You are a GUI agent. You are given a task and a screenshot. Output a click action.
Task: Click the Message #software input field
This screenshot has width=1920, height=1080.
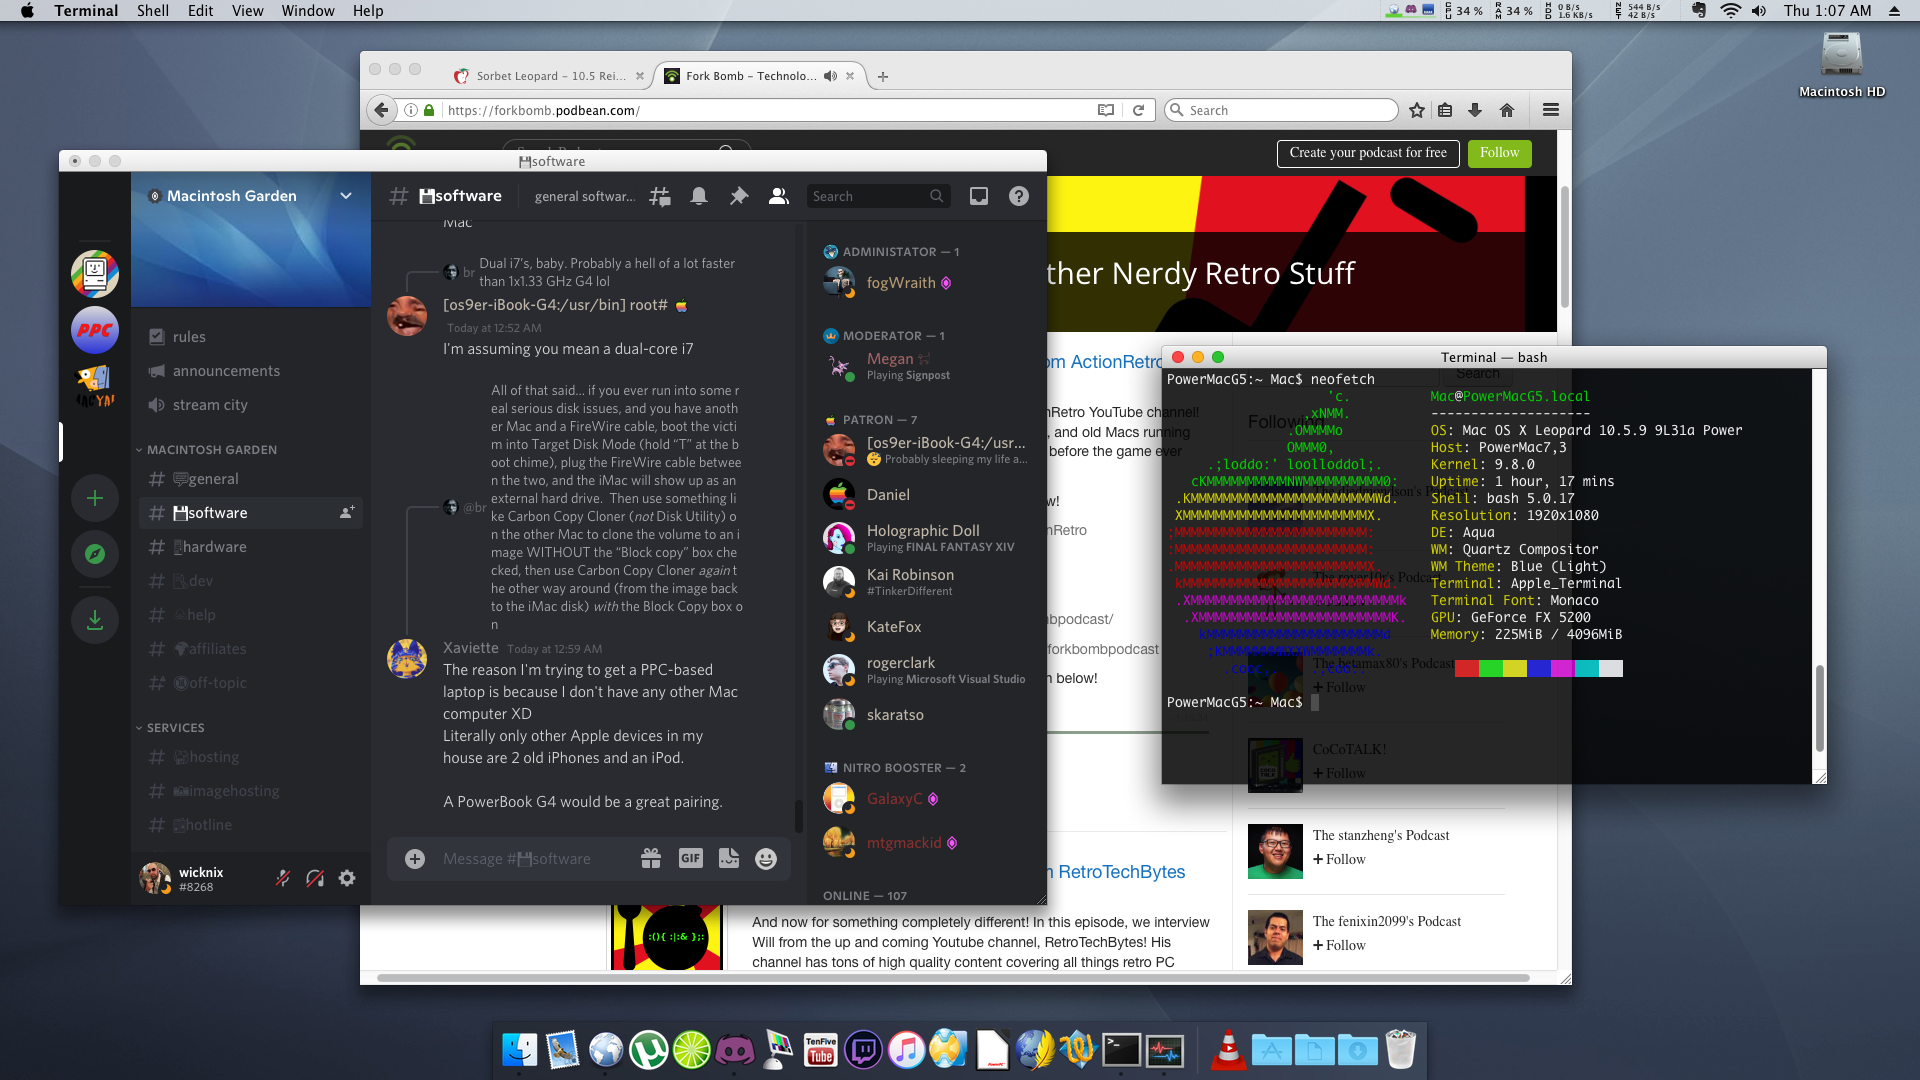click(530, 859)
